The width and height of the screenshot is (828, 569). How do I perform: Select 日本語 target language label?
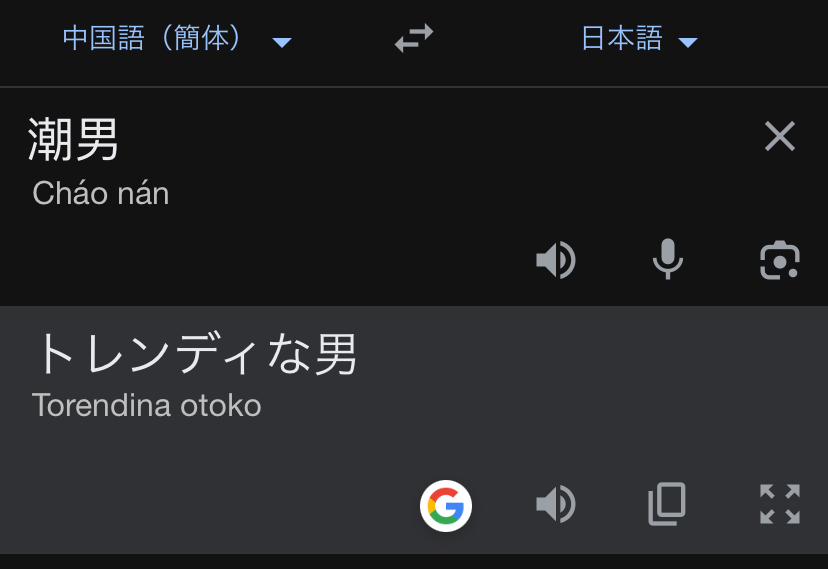[621, 39]
